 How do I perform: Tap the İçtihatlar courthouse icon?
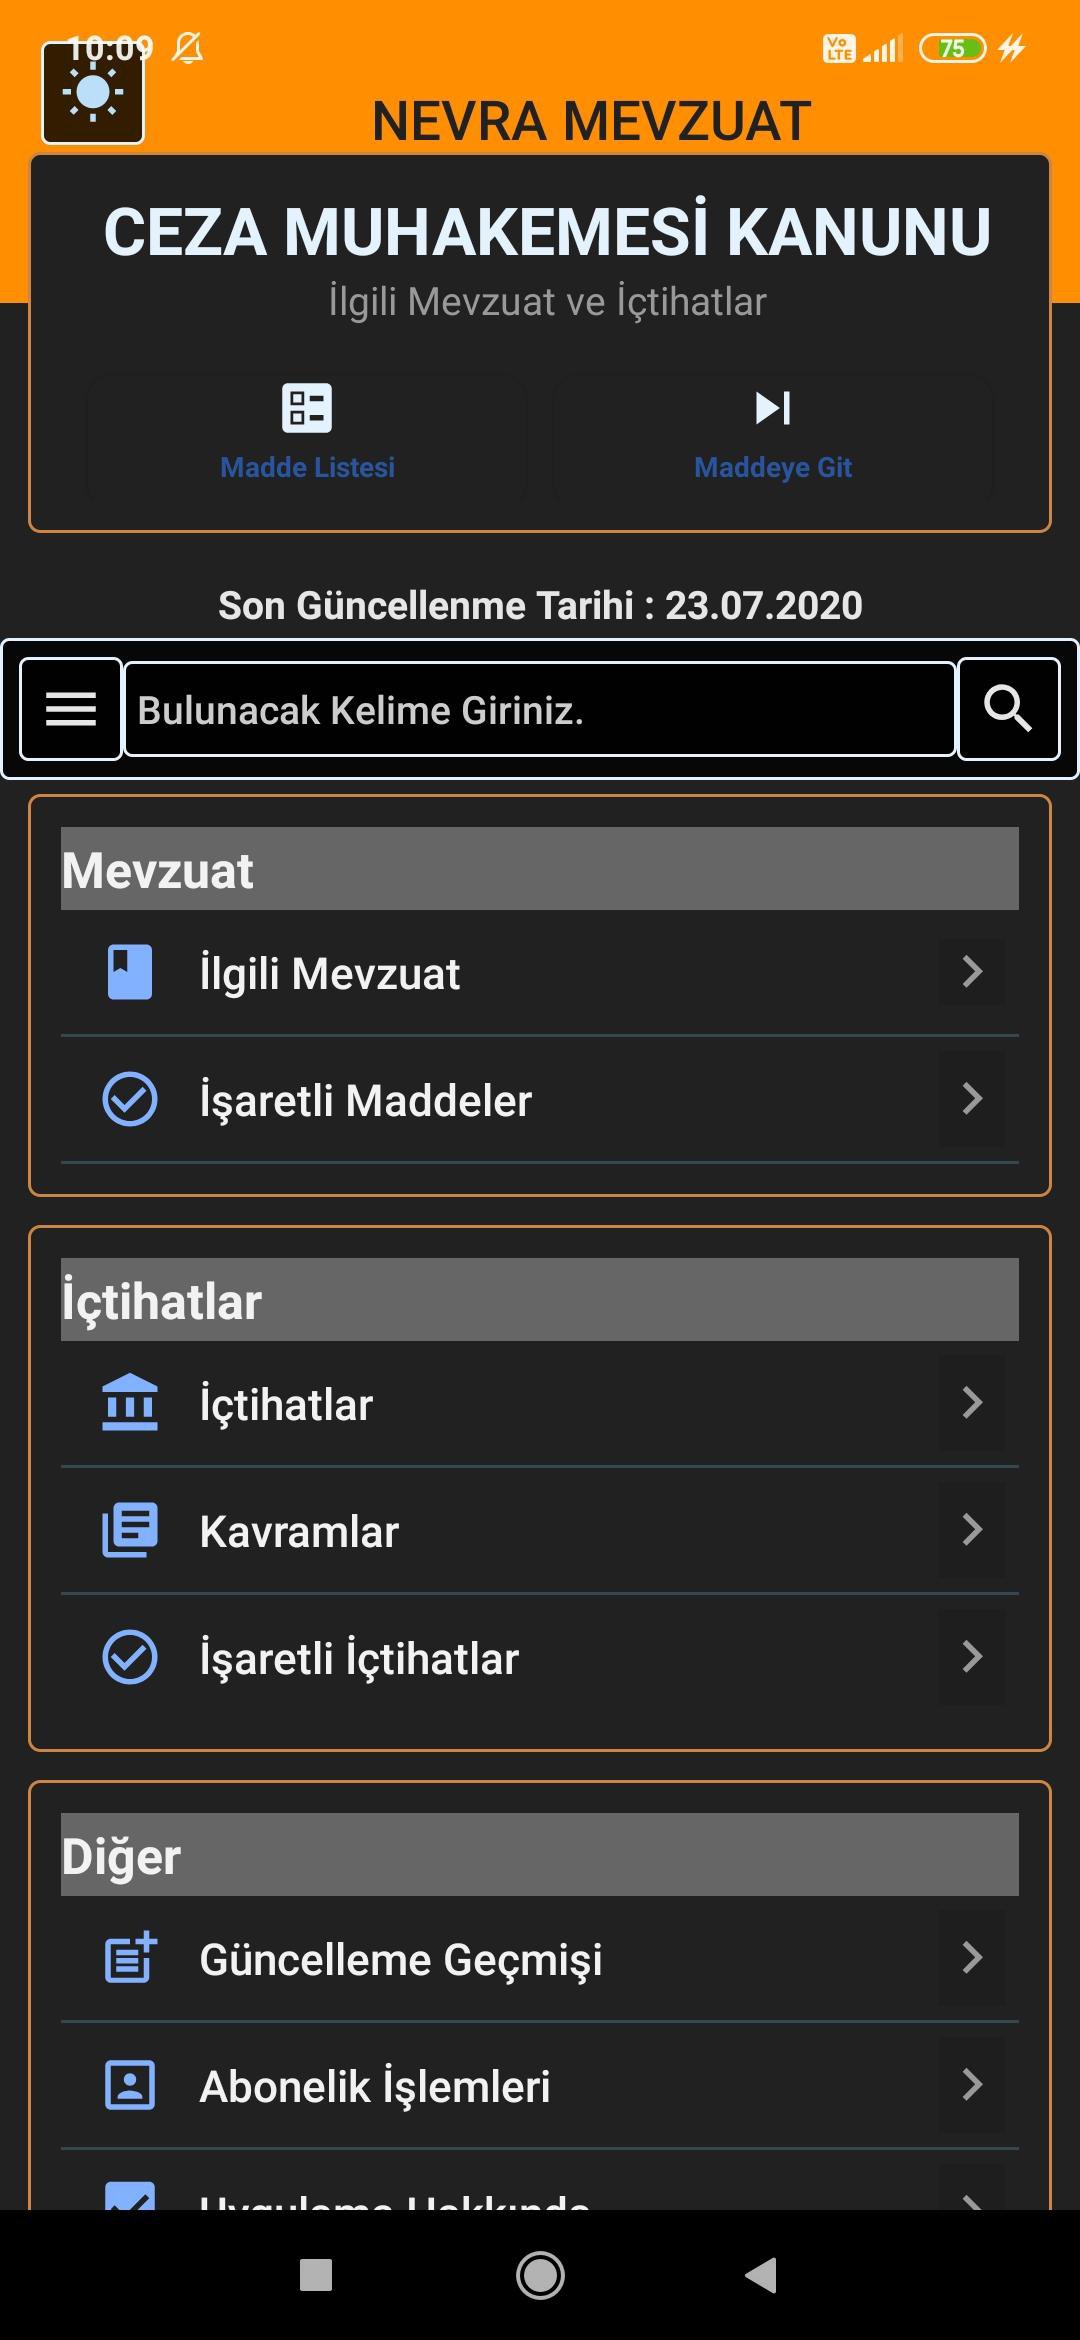[x=131, y=1404]
